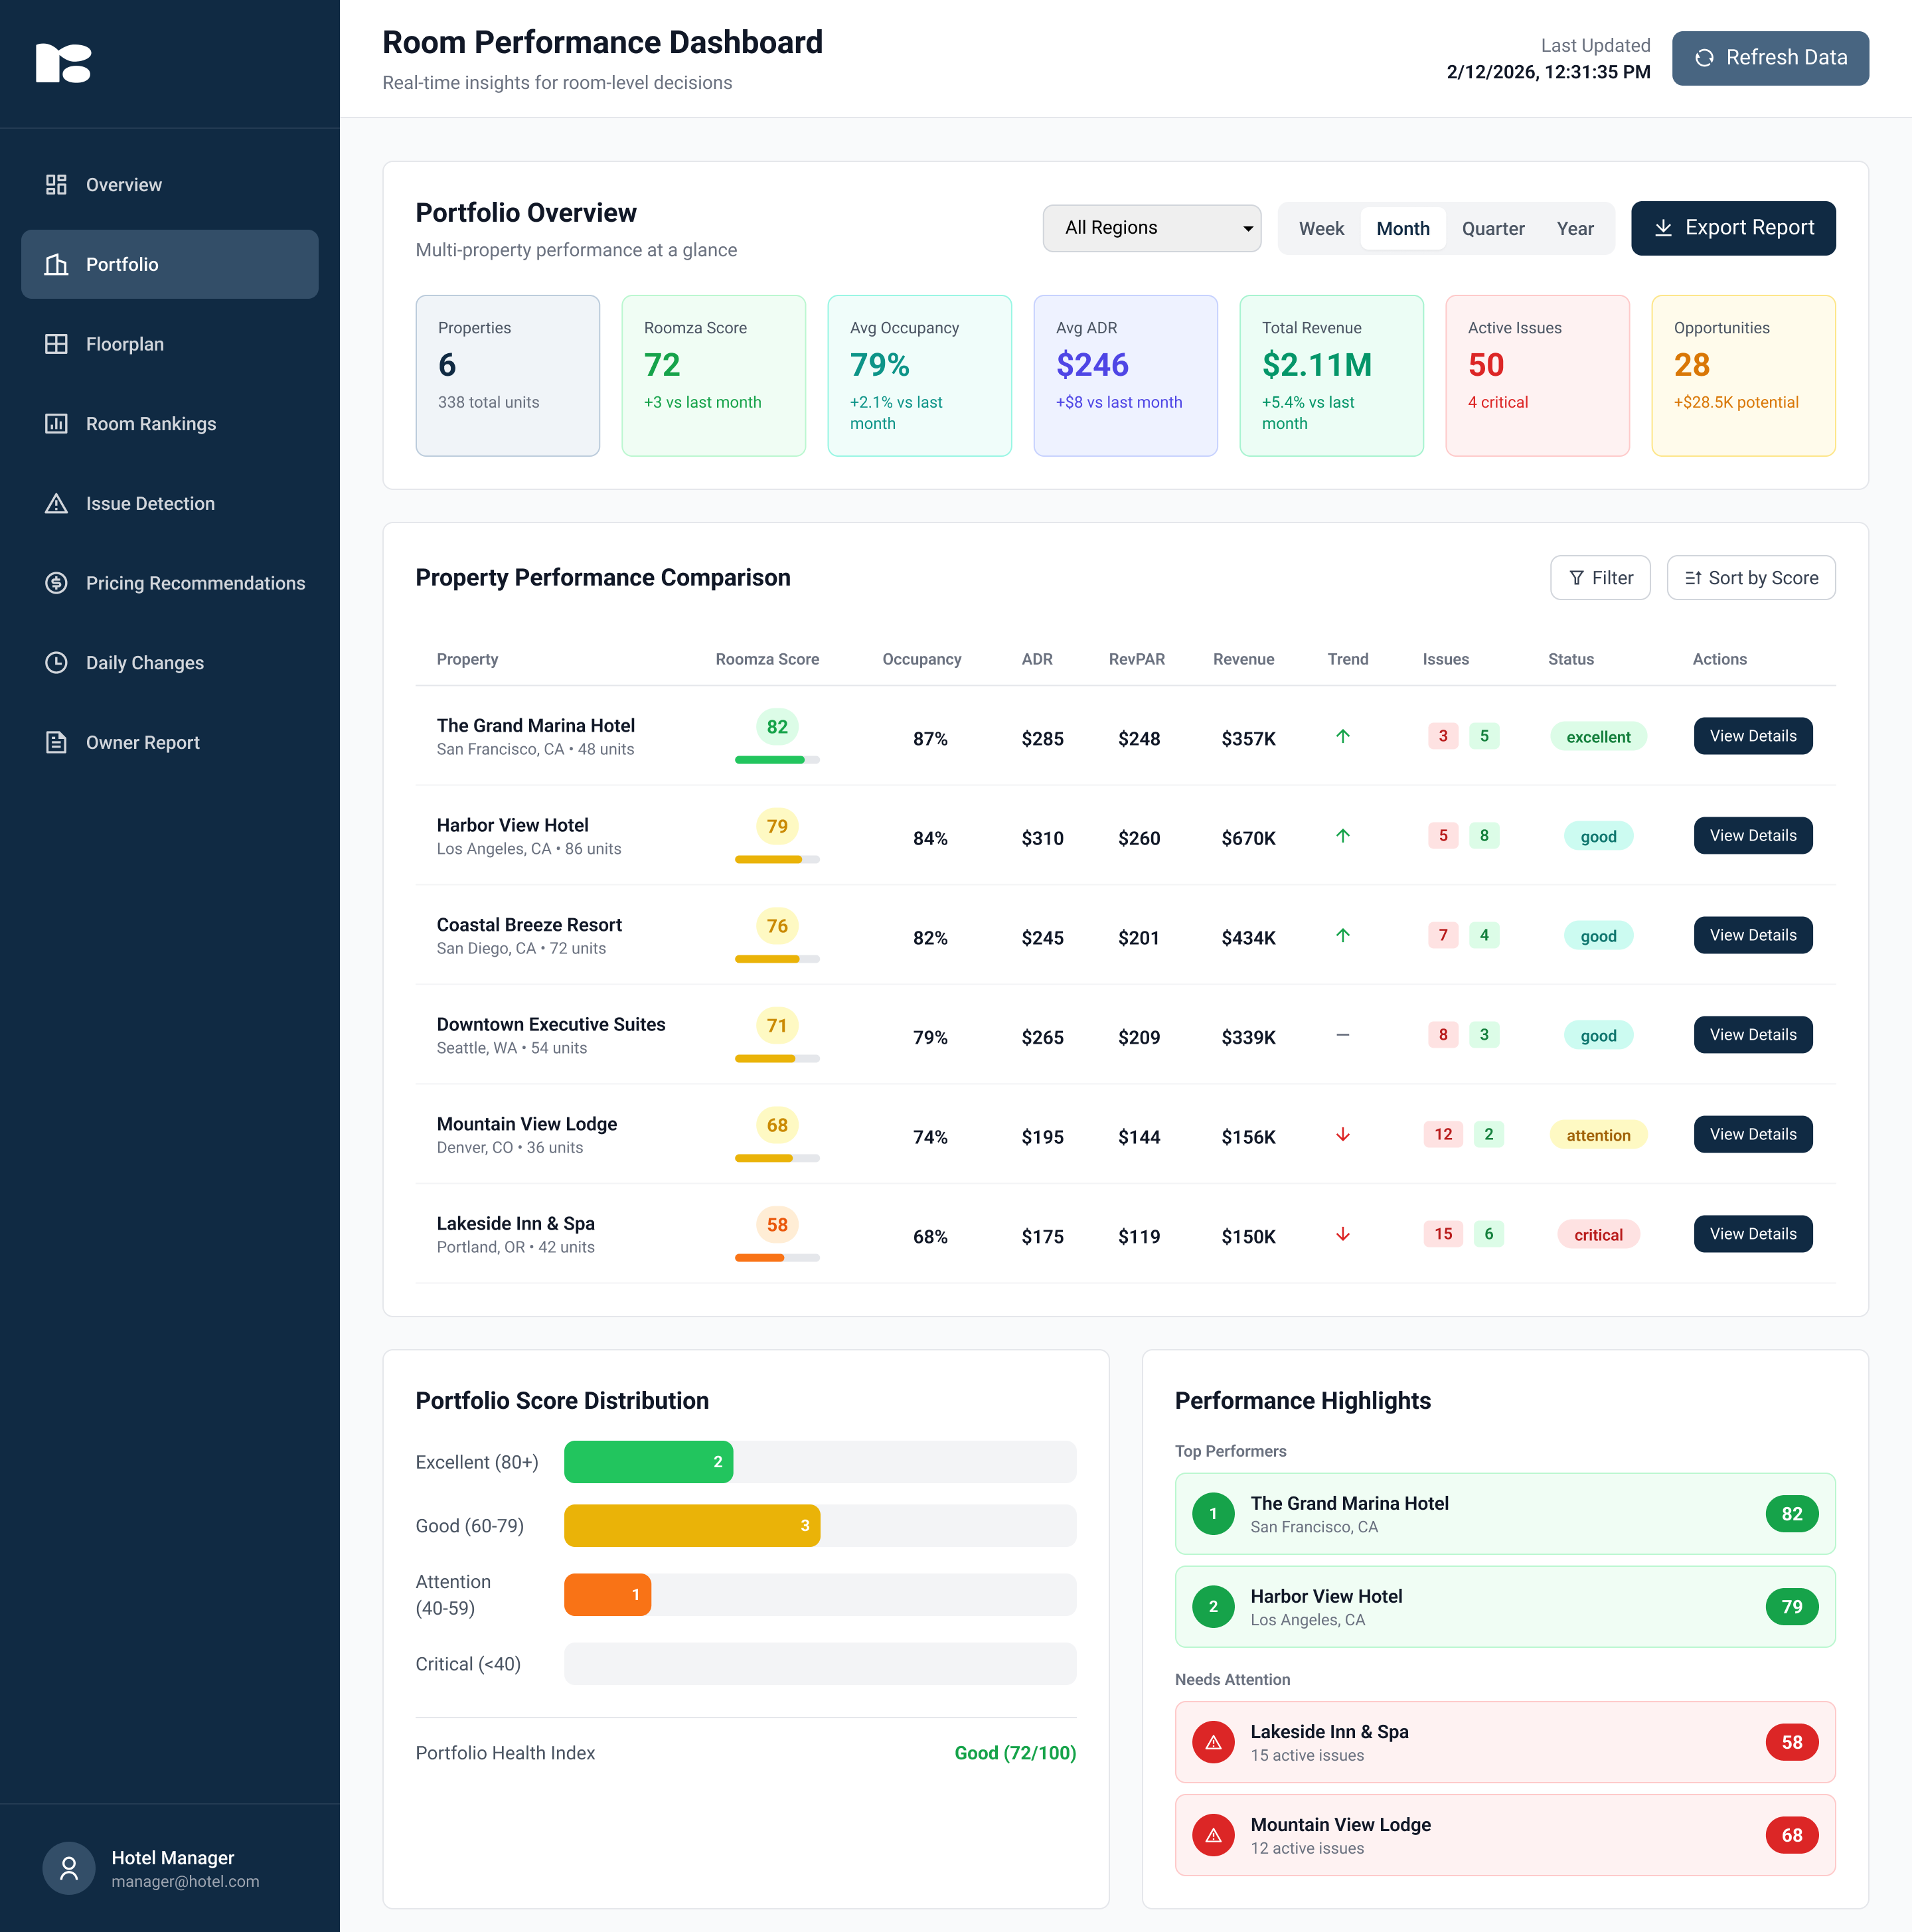Select the Quarter time period

[1493, 228]
